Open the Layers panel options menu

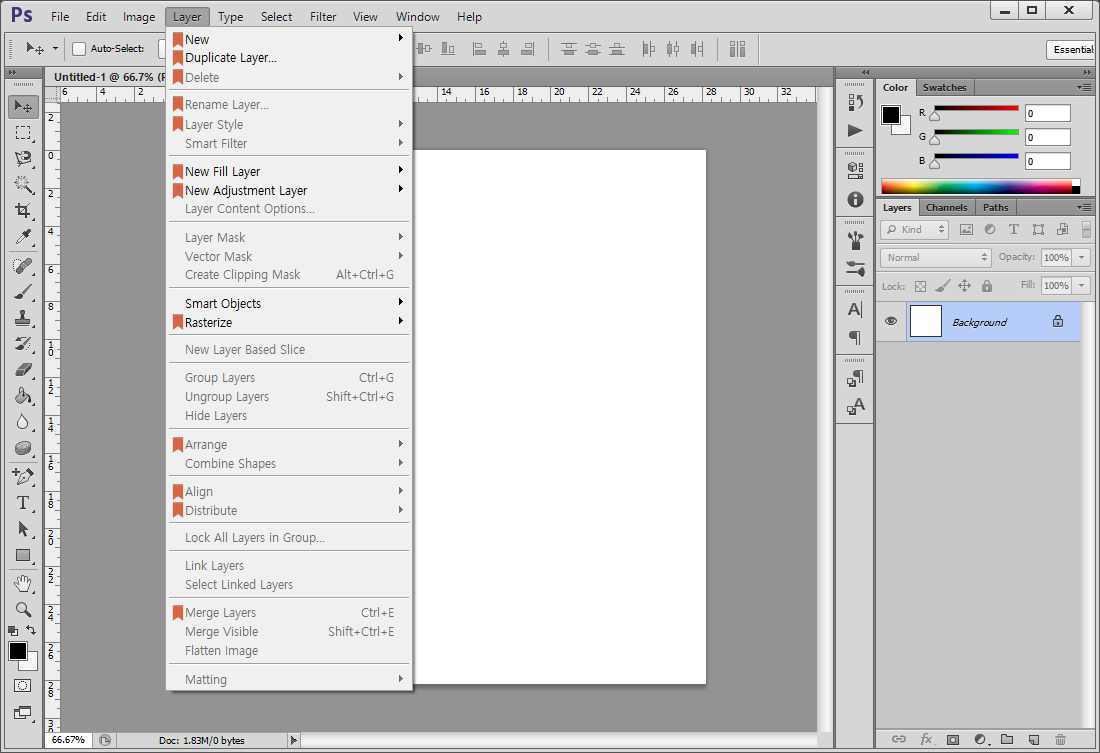click(x=1084, y=207)
